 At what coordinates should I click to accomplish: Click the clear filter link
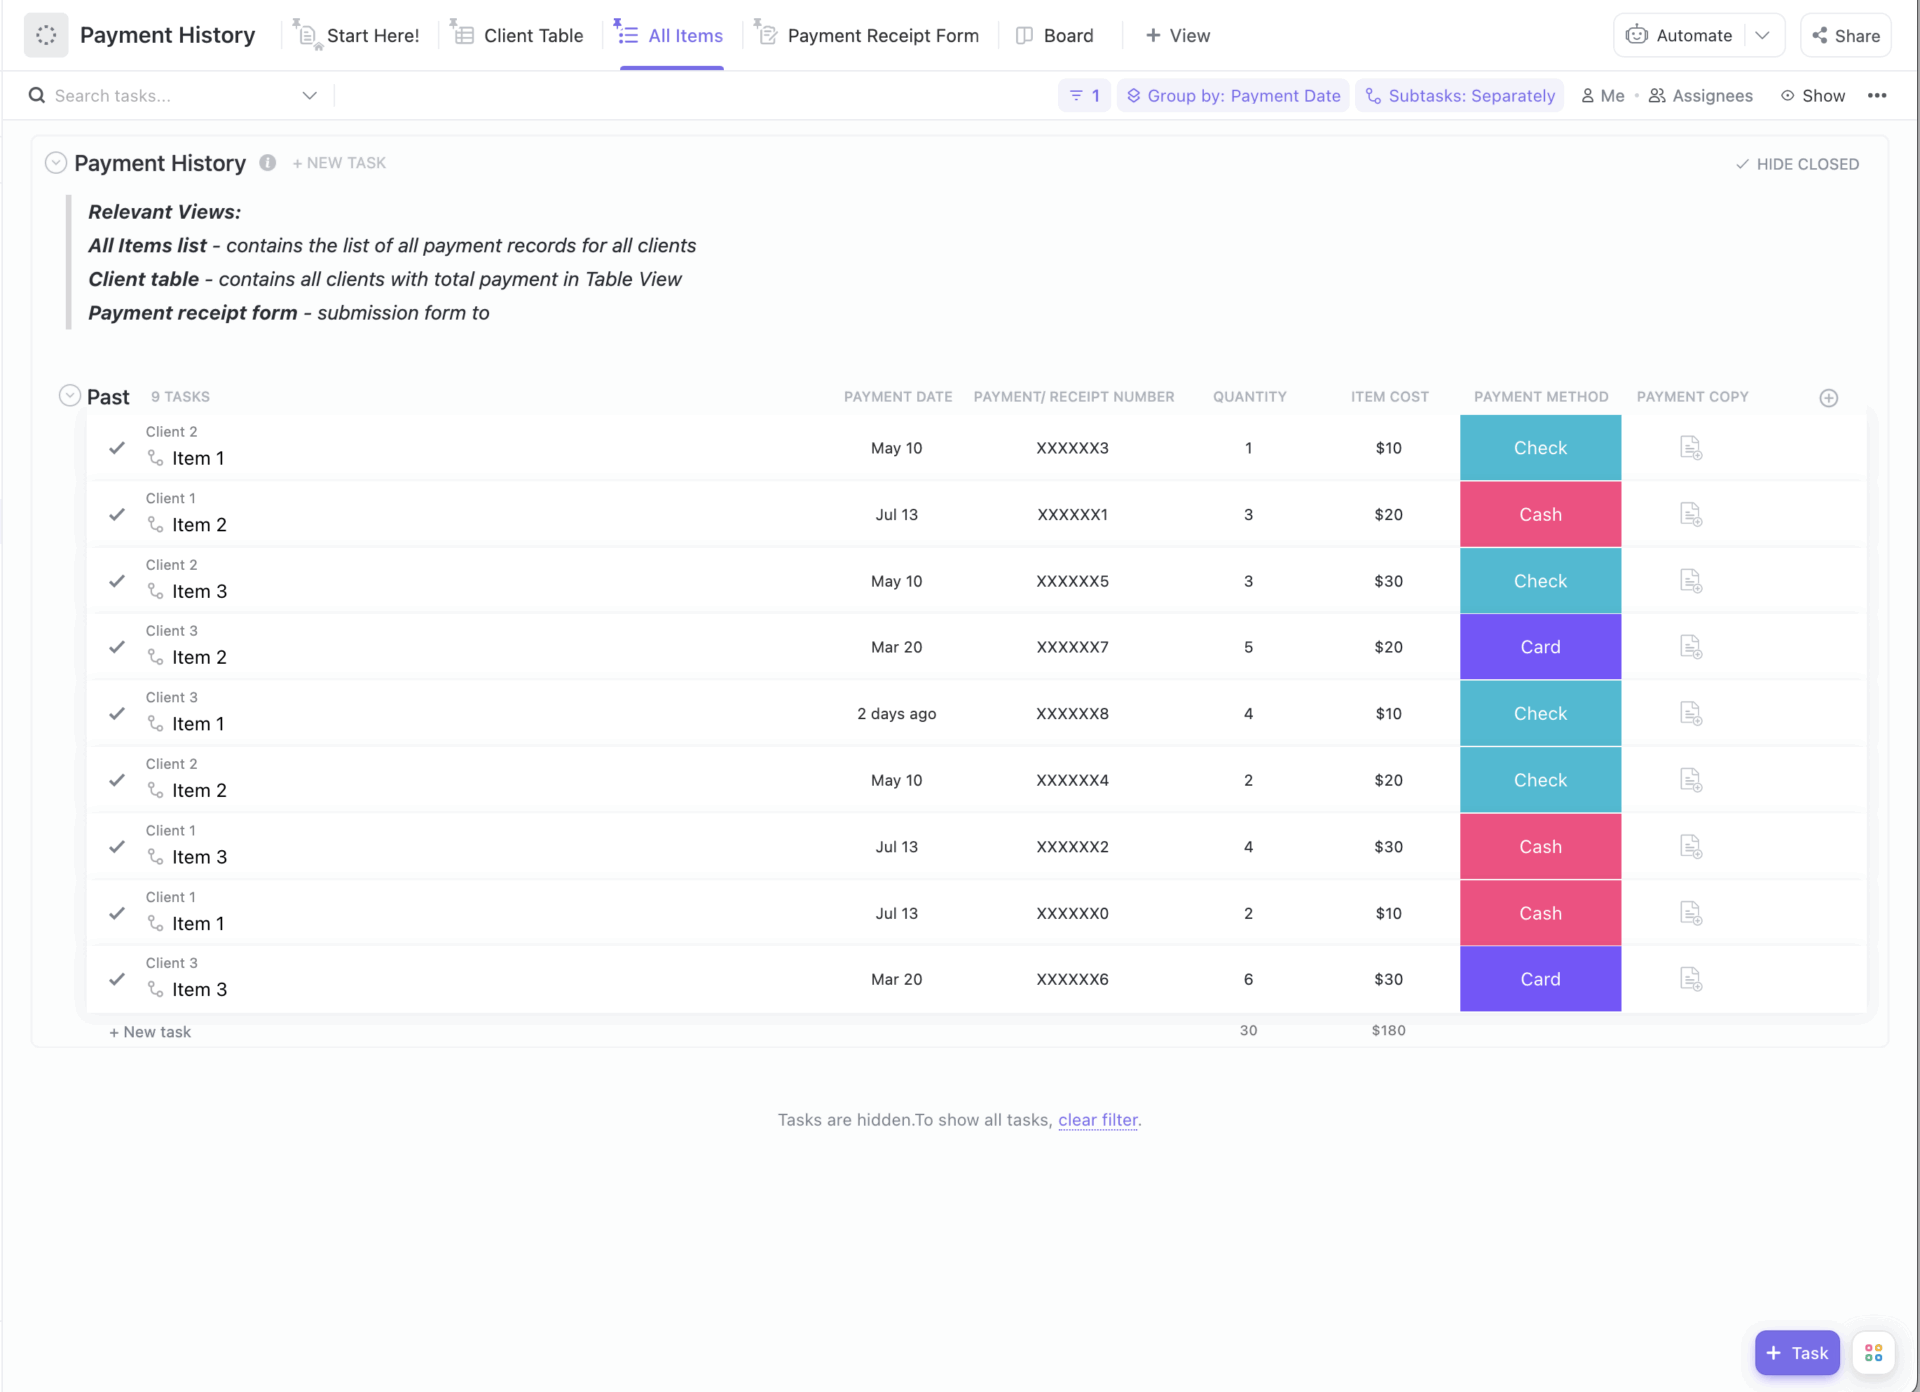pos(1098,1120)
